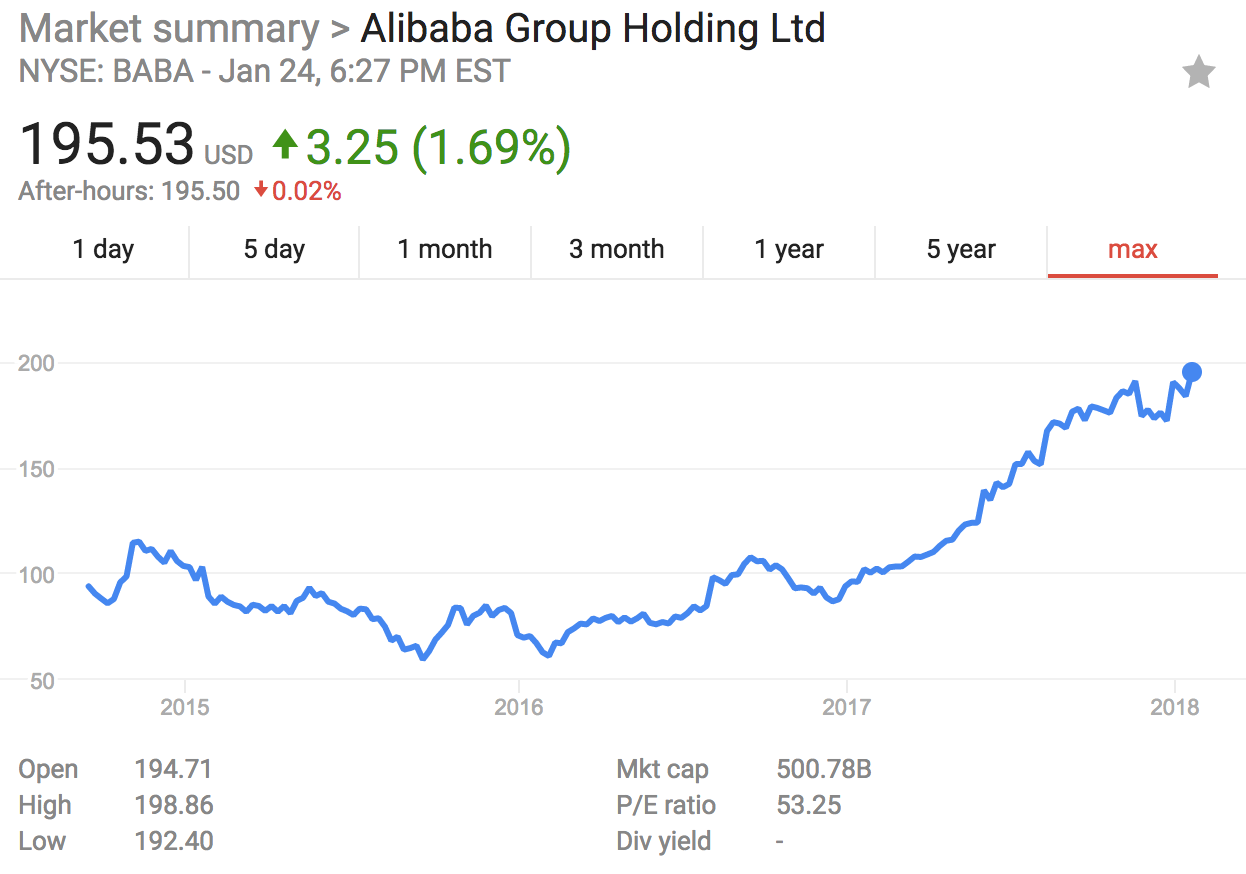This screenshot has width=1246, height=874.
Task: Click the Mkt cap value 500.78B
Action: pyautogui.click(x=824, y=770)
